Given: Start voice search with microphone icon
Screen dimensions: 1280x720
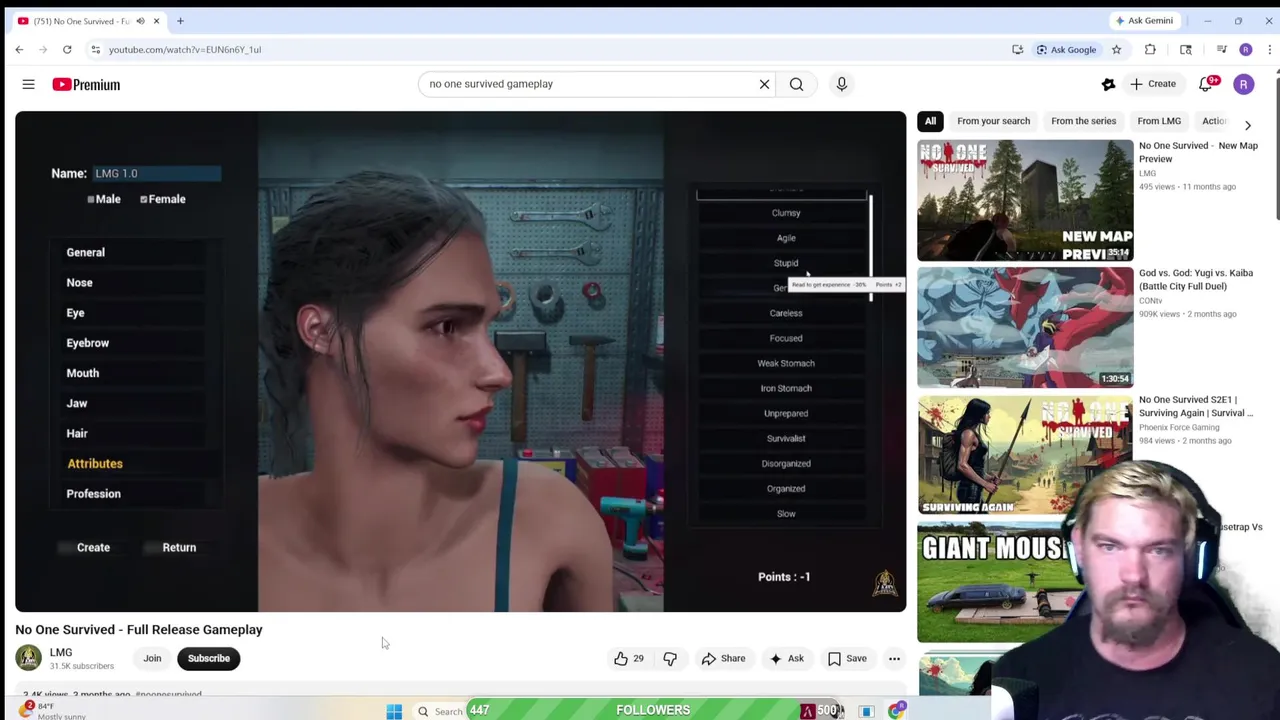Looking at the screenshot, I should click(x=841, y=84).
